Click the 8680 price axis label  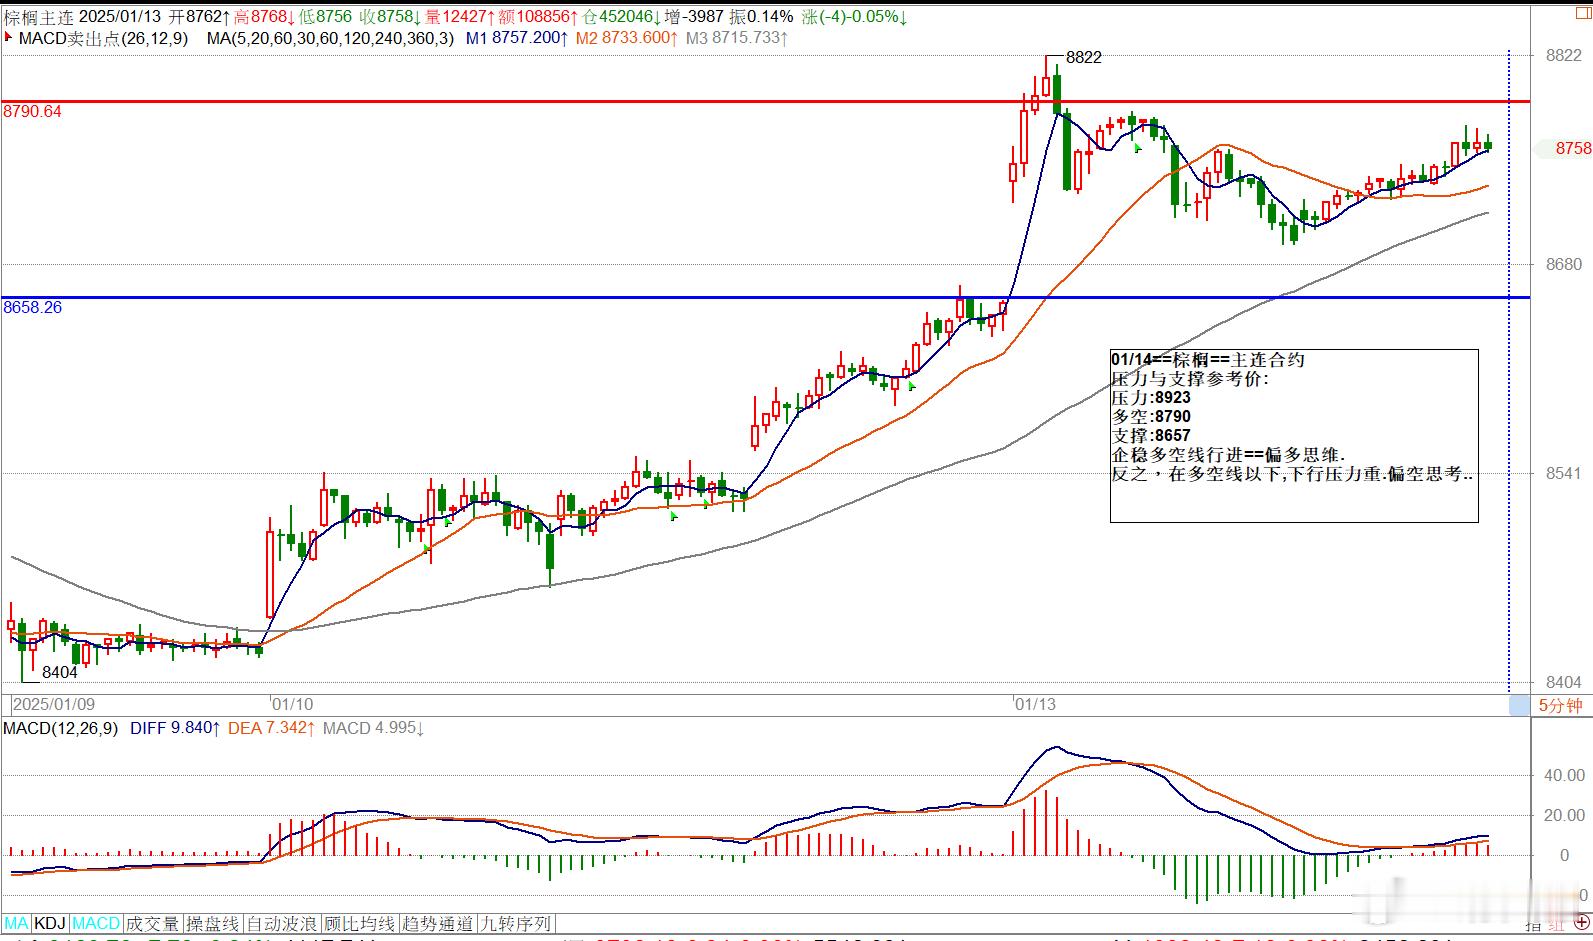[x=1564, y=264]
